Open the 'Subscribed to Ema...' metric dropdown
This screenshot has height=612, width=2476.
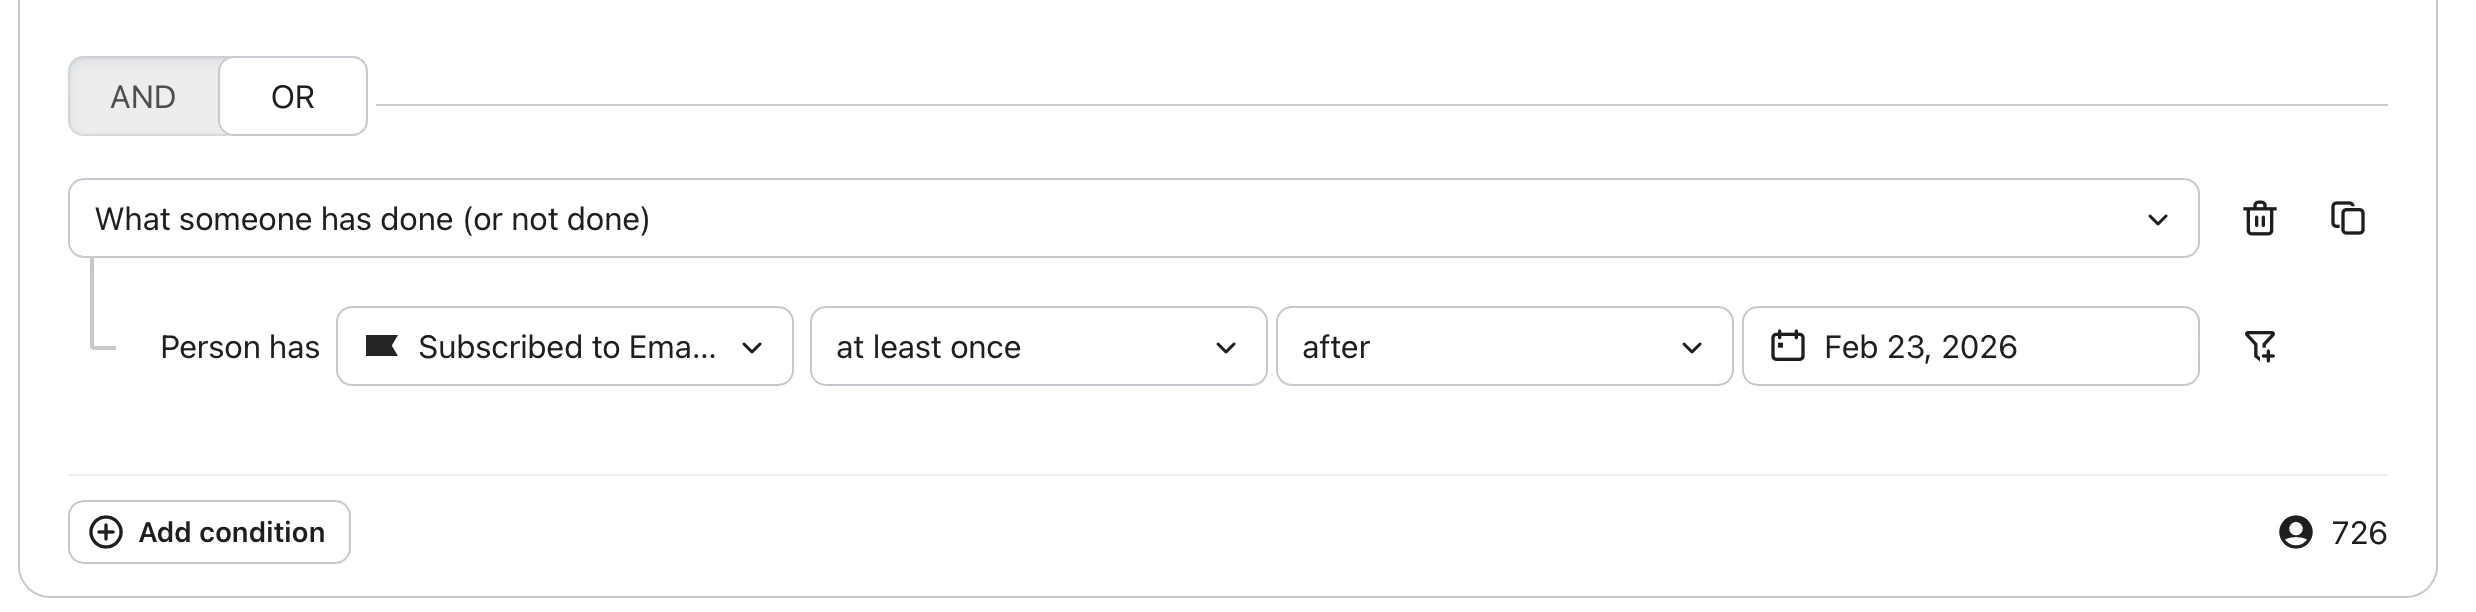pyautogui.click(x=565, y=346)
